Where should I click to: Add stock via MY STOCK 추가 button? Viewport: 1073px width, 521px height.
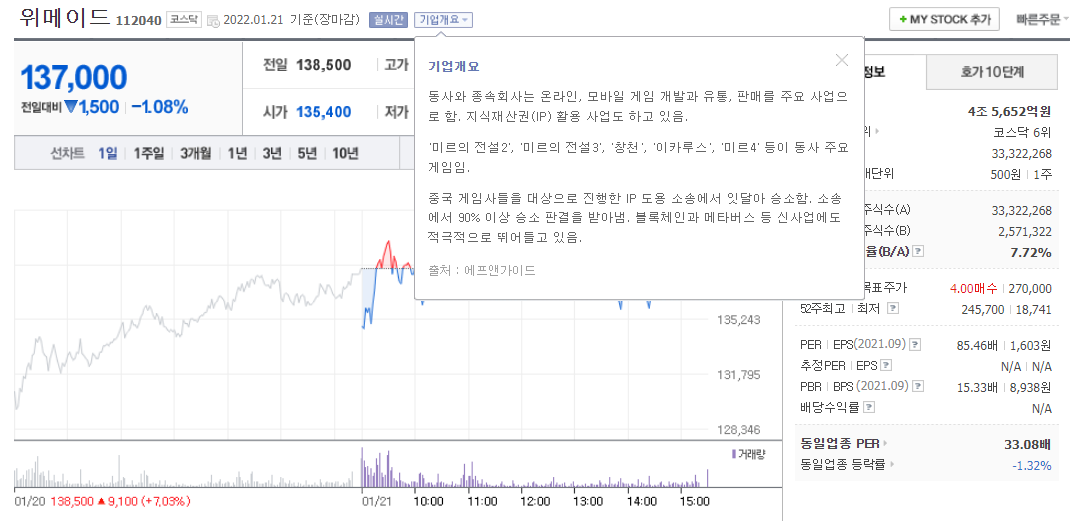[944, 19]
